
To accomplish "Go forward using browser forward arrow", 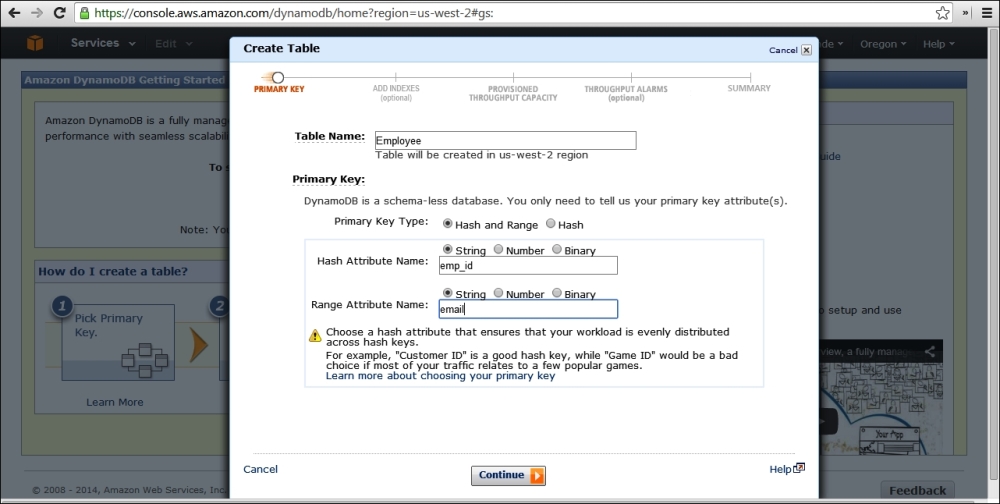I will pos(37,13).
